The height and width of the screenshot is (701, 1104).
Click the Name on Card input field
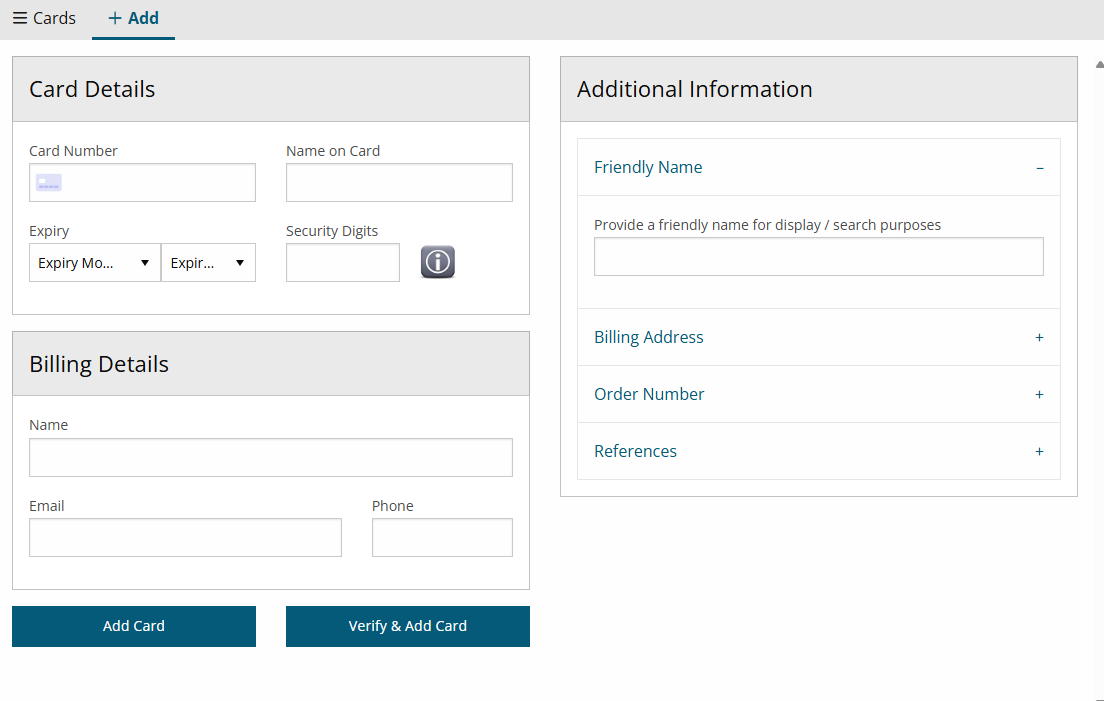coord(399,183)
